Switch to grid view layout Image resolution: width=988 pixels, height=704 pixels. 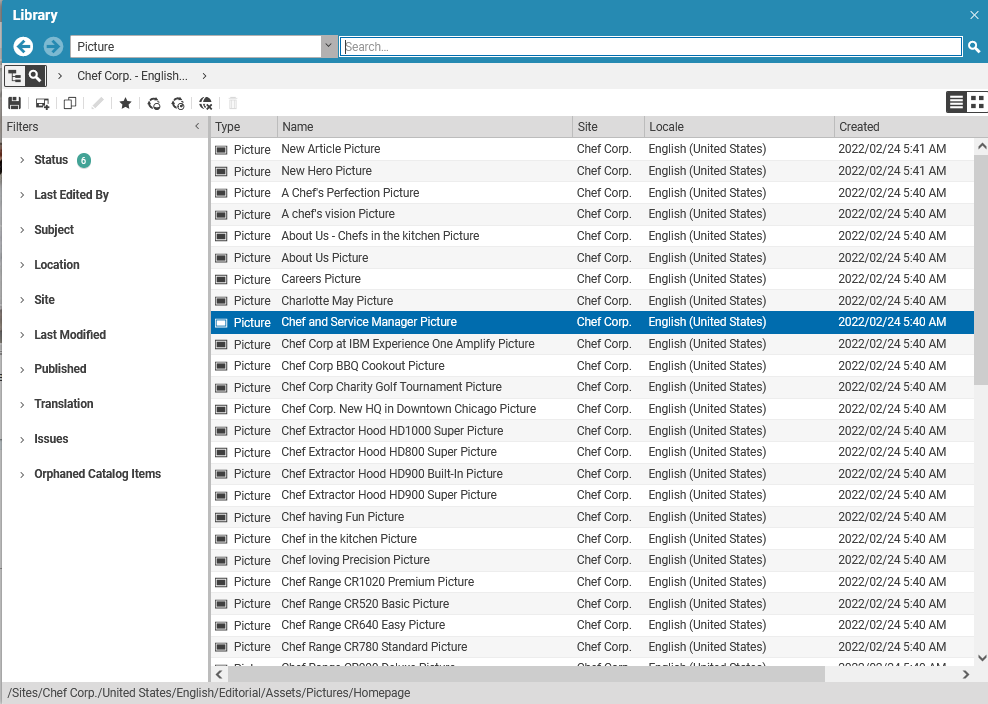(x=977, y=101)
